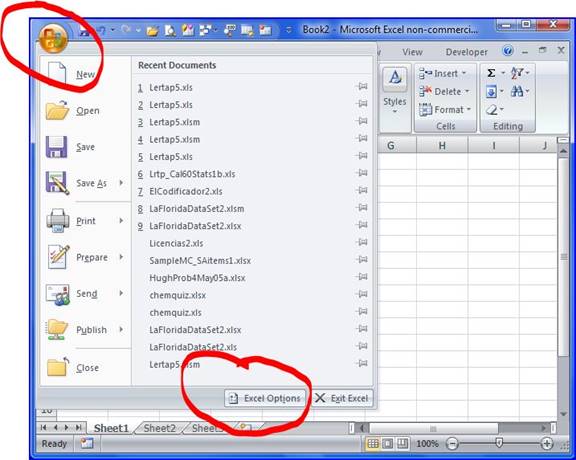576x460 pixels.
Task: Open Customize Quick Access Toolbar dropdown
Action: click(289, 30)
